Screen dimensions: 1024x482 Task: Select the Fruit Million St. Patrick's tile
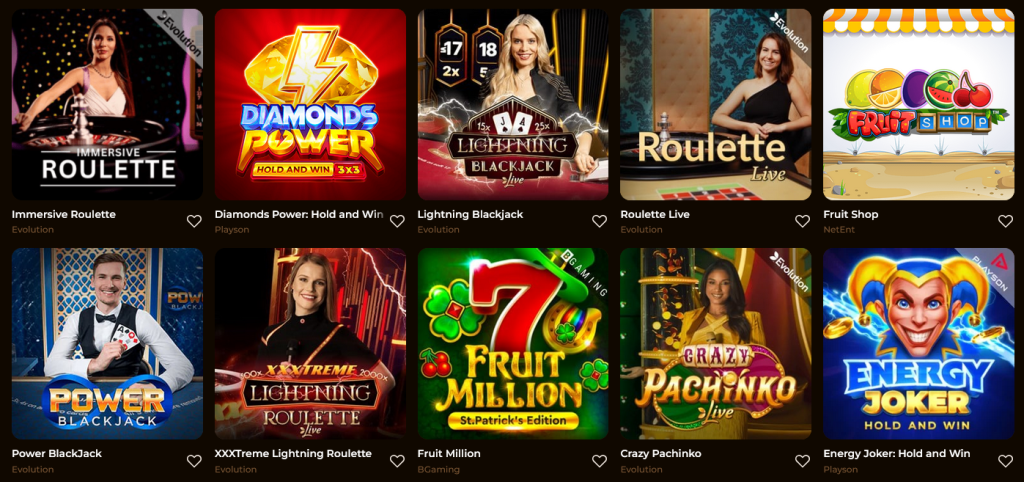click(x=513, y=344)
